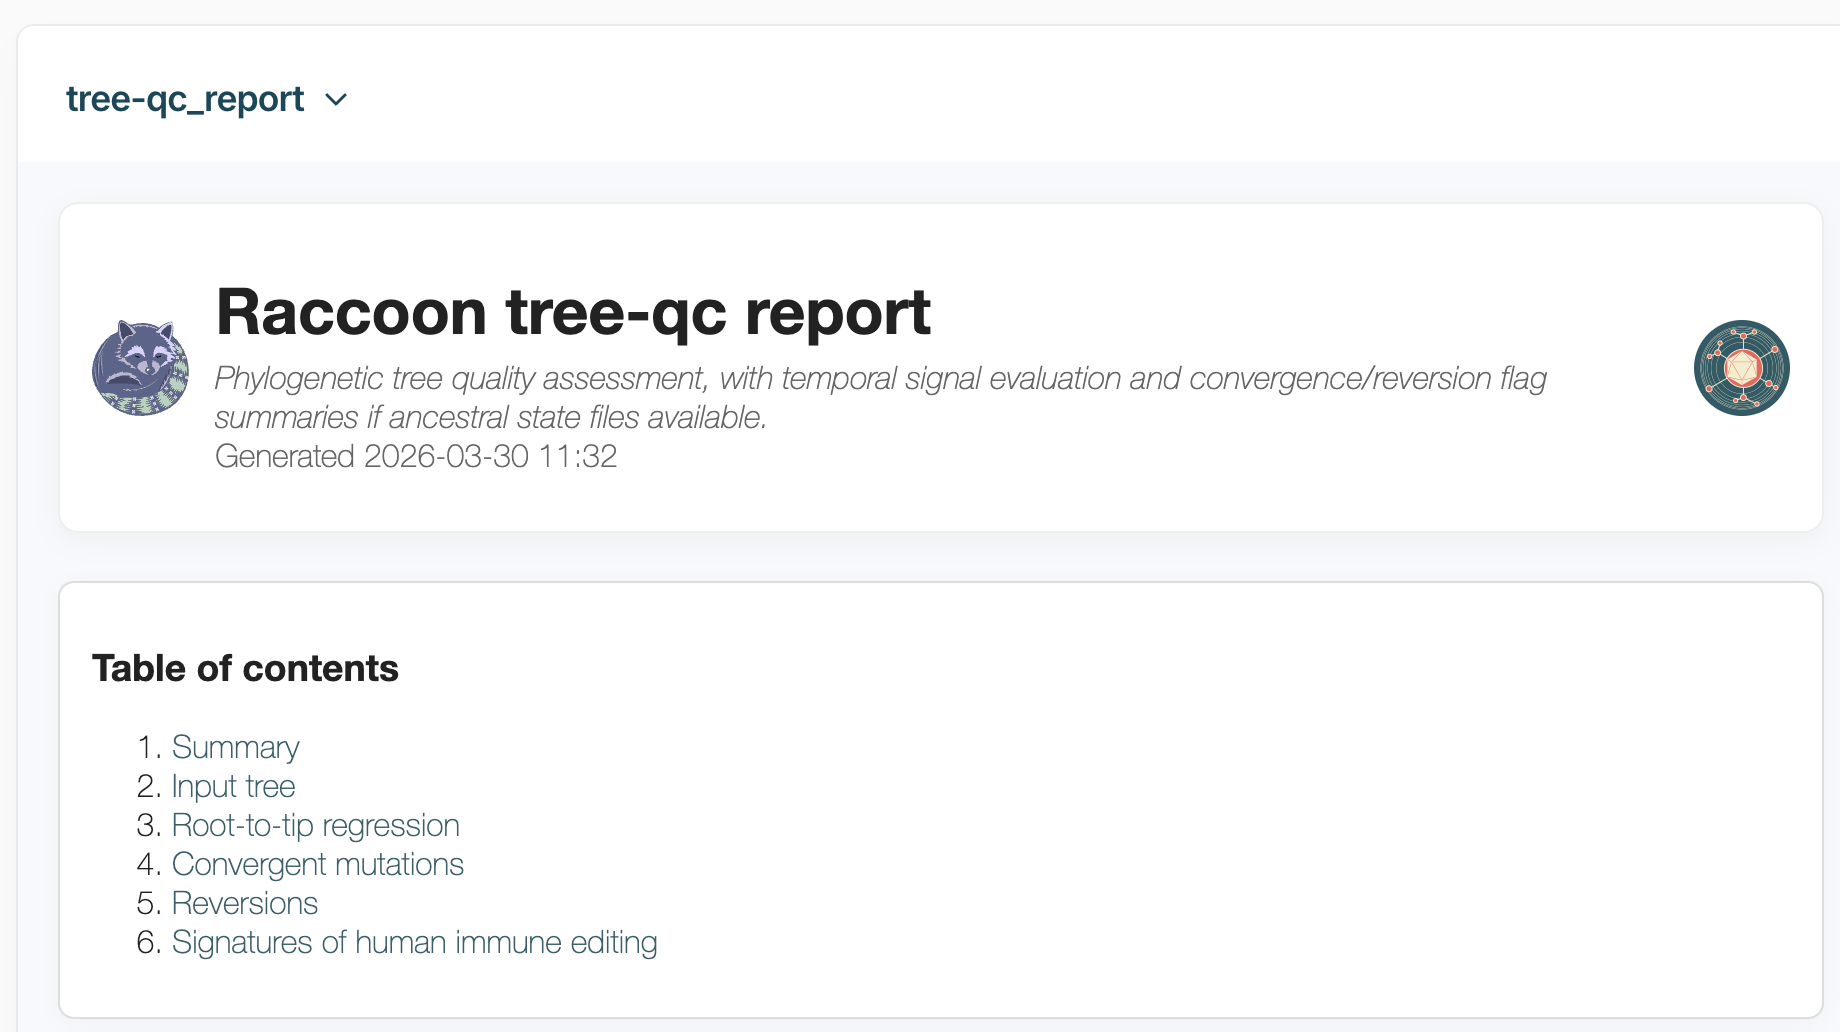Expand the tree-qc_report chevron arrow
Screen dimensions: 1840x1032
coord(336,100)
